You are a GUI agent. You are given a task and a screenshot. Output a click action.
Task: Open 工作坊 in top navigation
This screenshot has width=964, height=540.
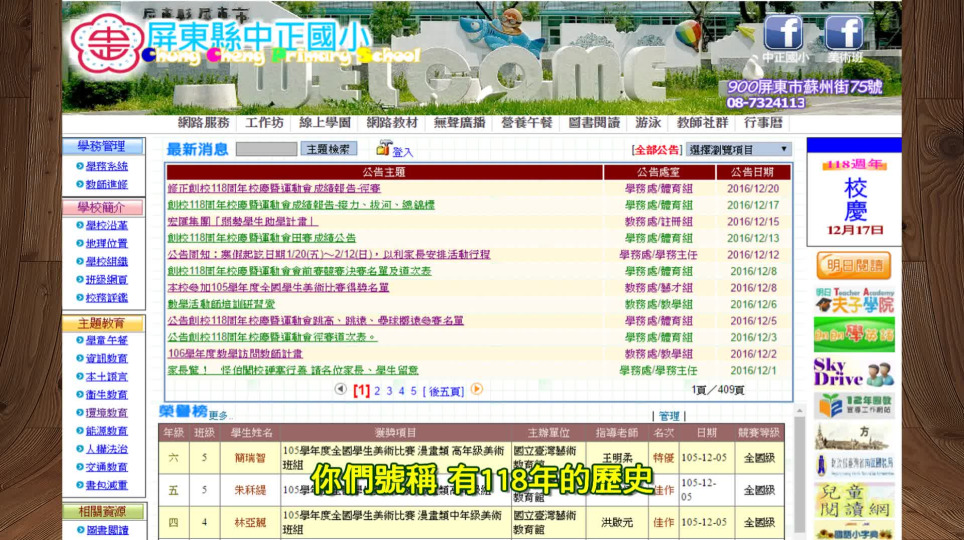264,123
